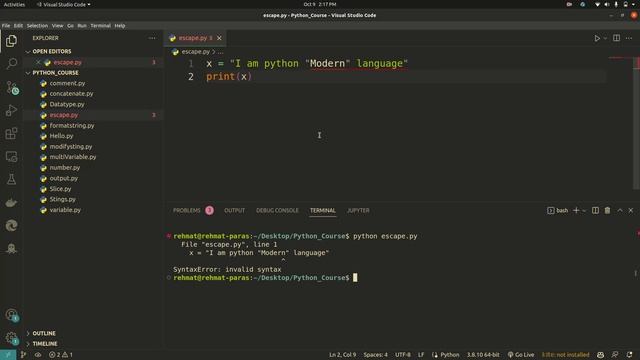Expand the Timeline section
Viewport: 640px width, 360px height.
coord(44,344)
